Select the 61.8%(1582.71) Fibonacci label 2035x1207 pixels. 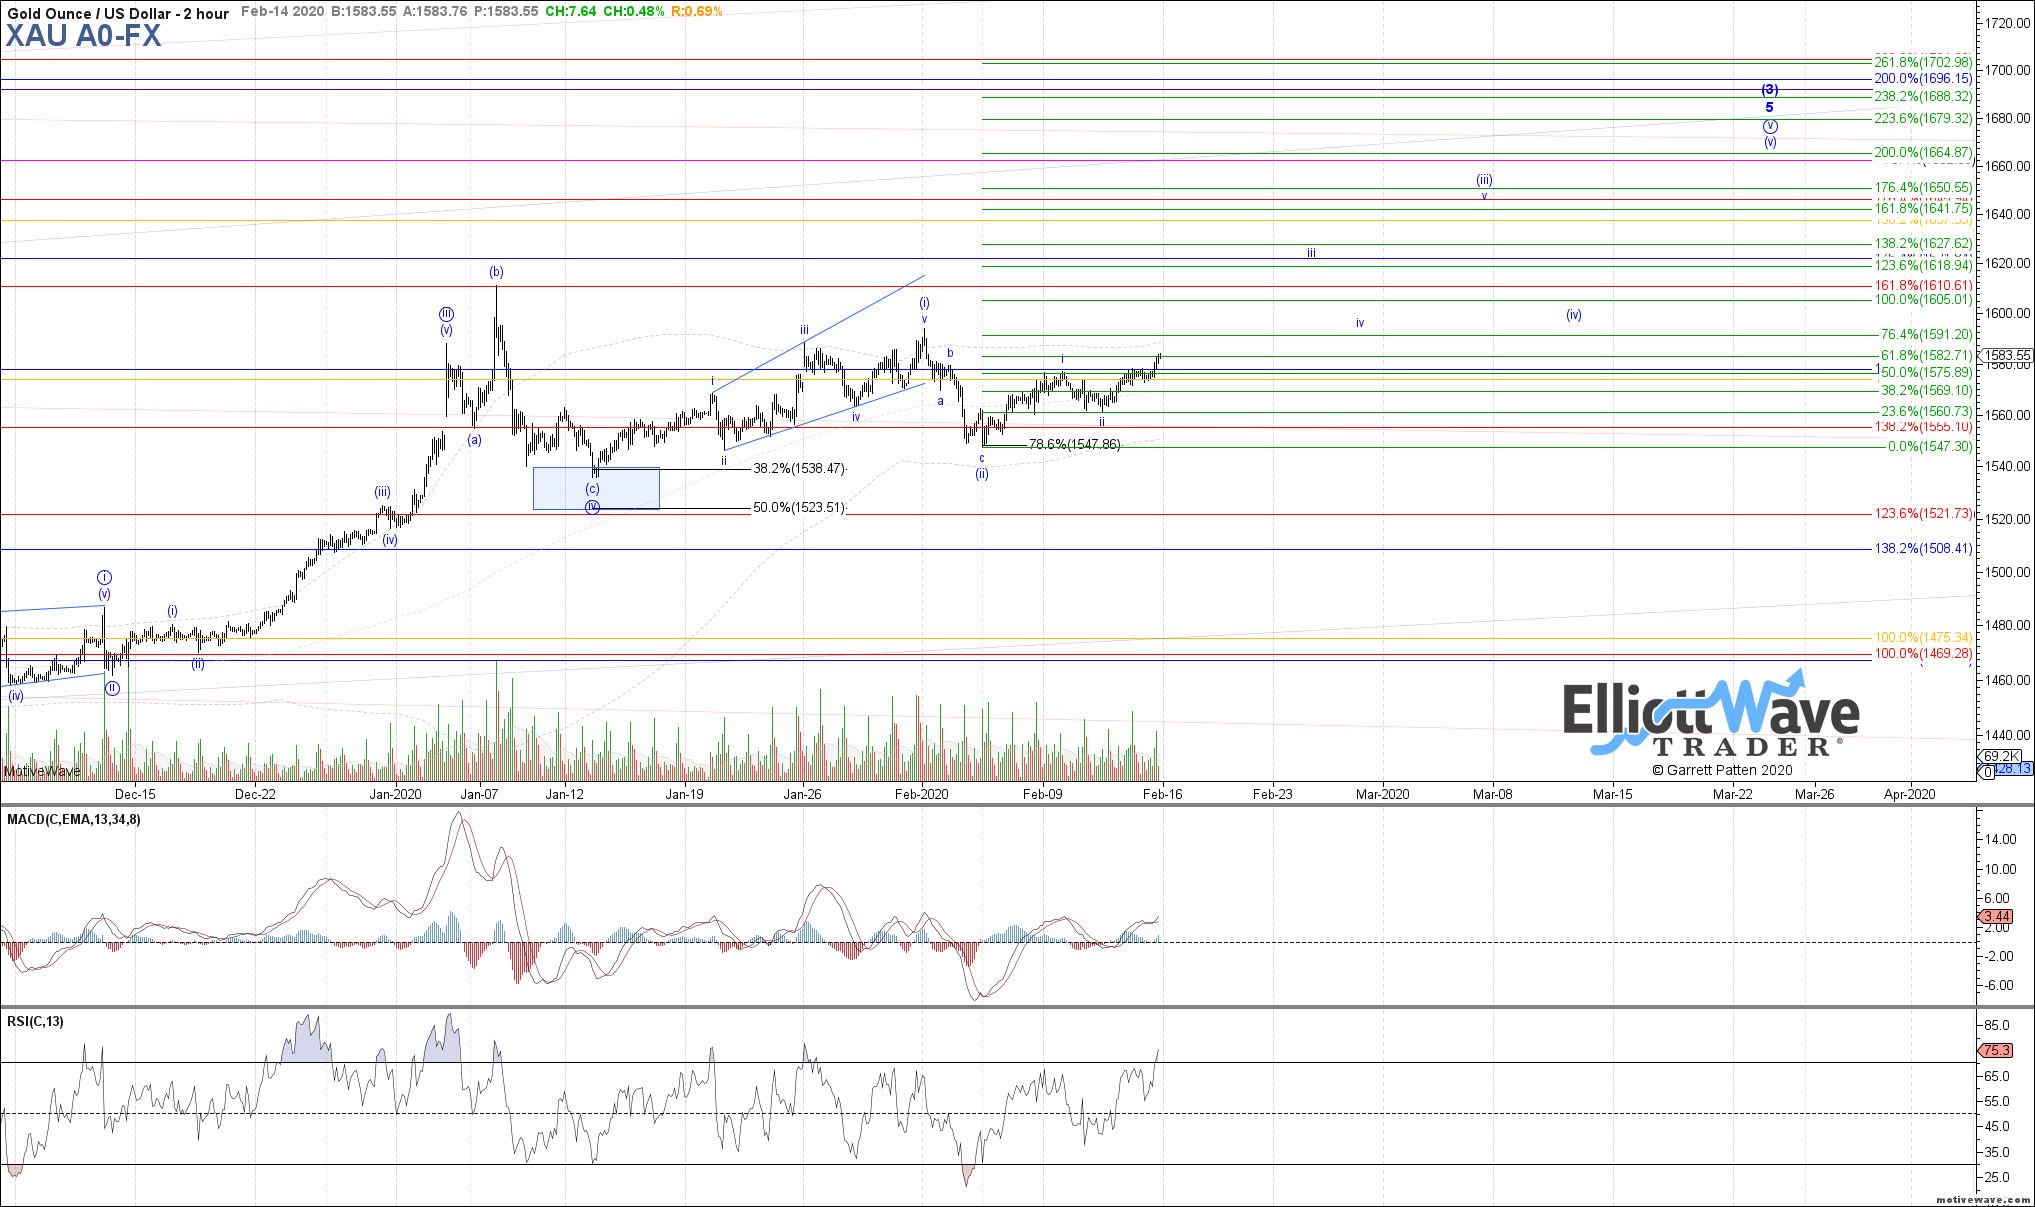1926,355
